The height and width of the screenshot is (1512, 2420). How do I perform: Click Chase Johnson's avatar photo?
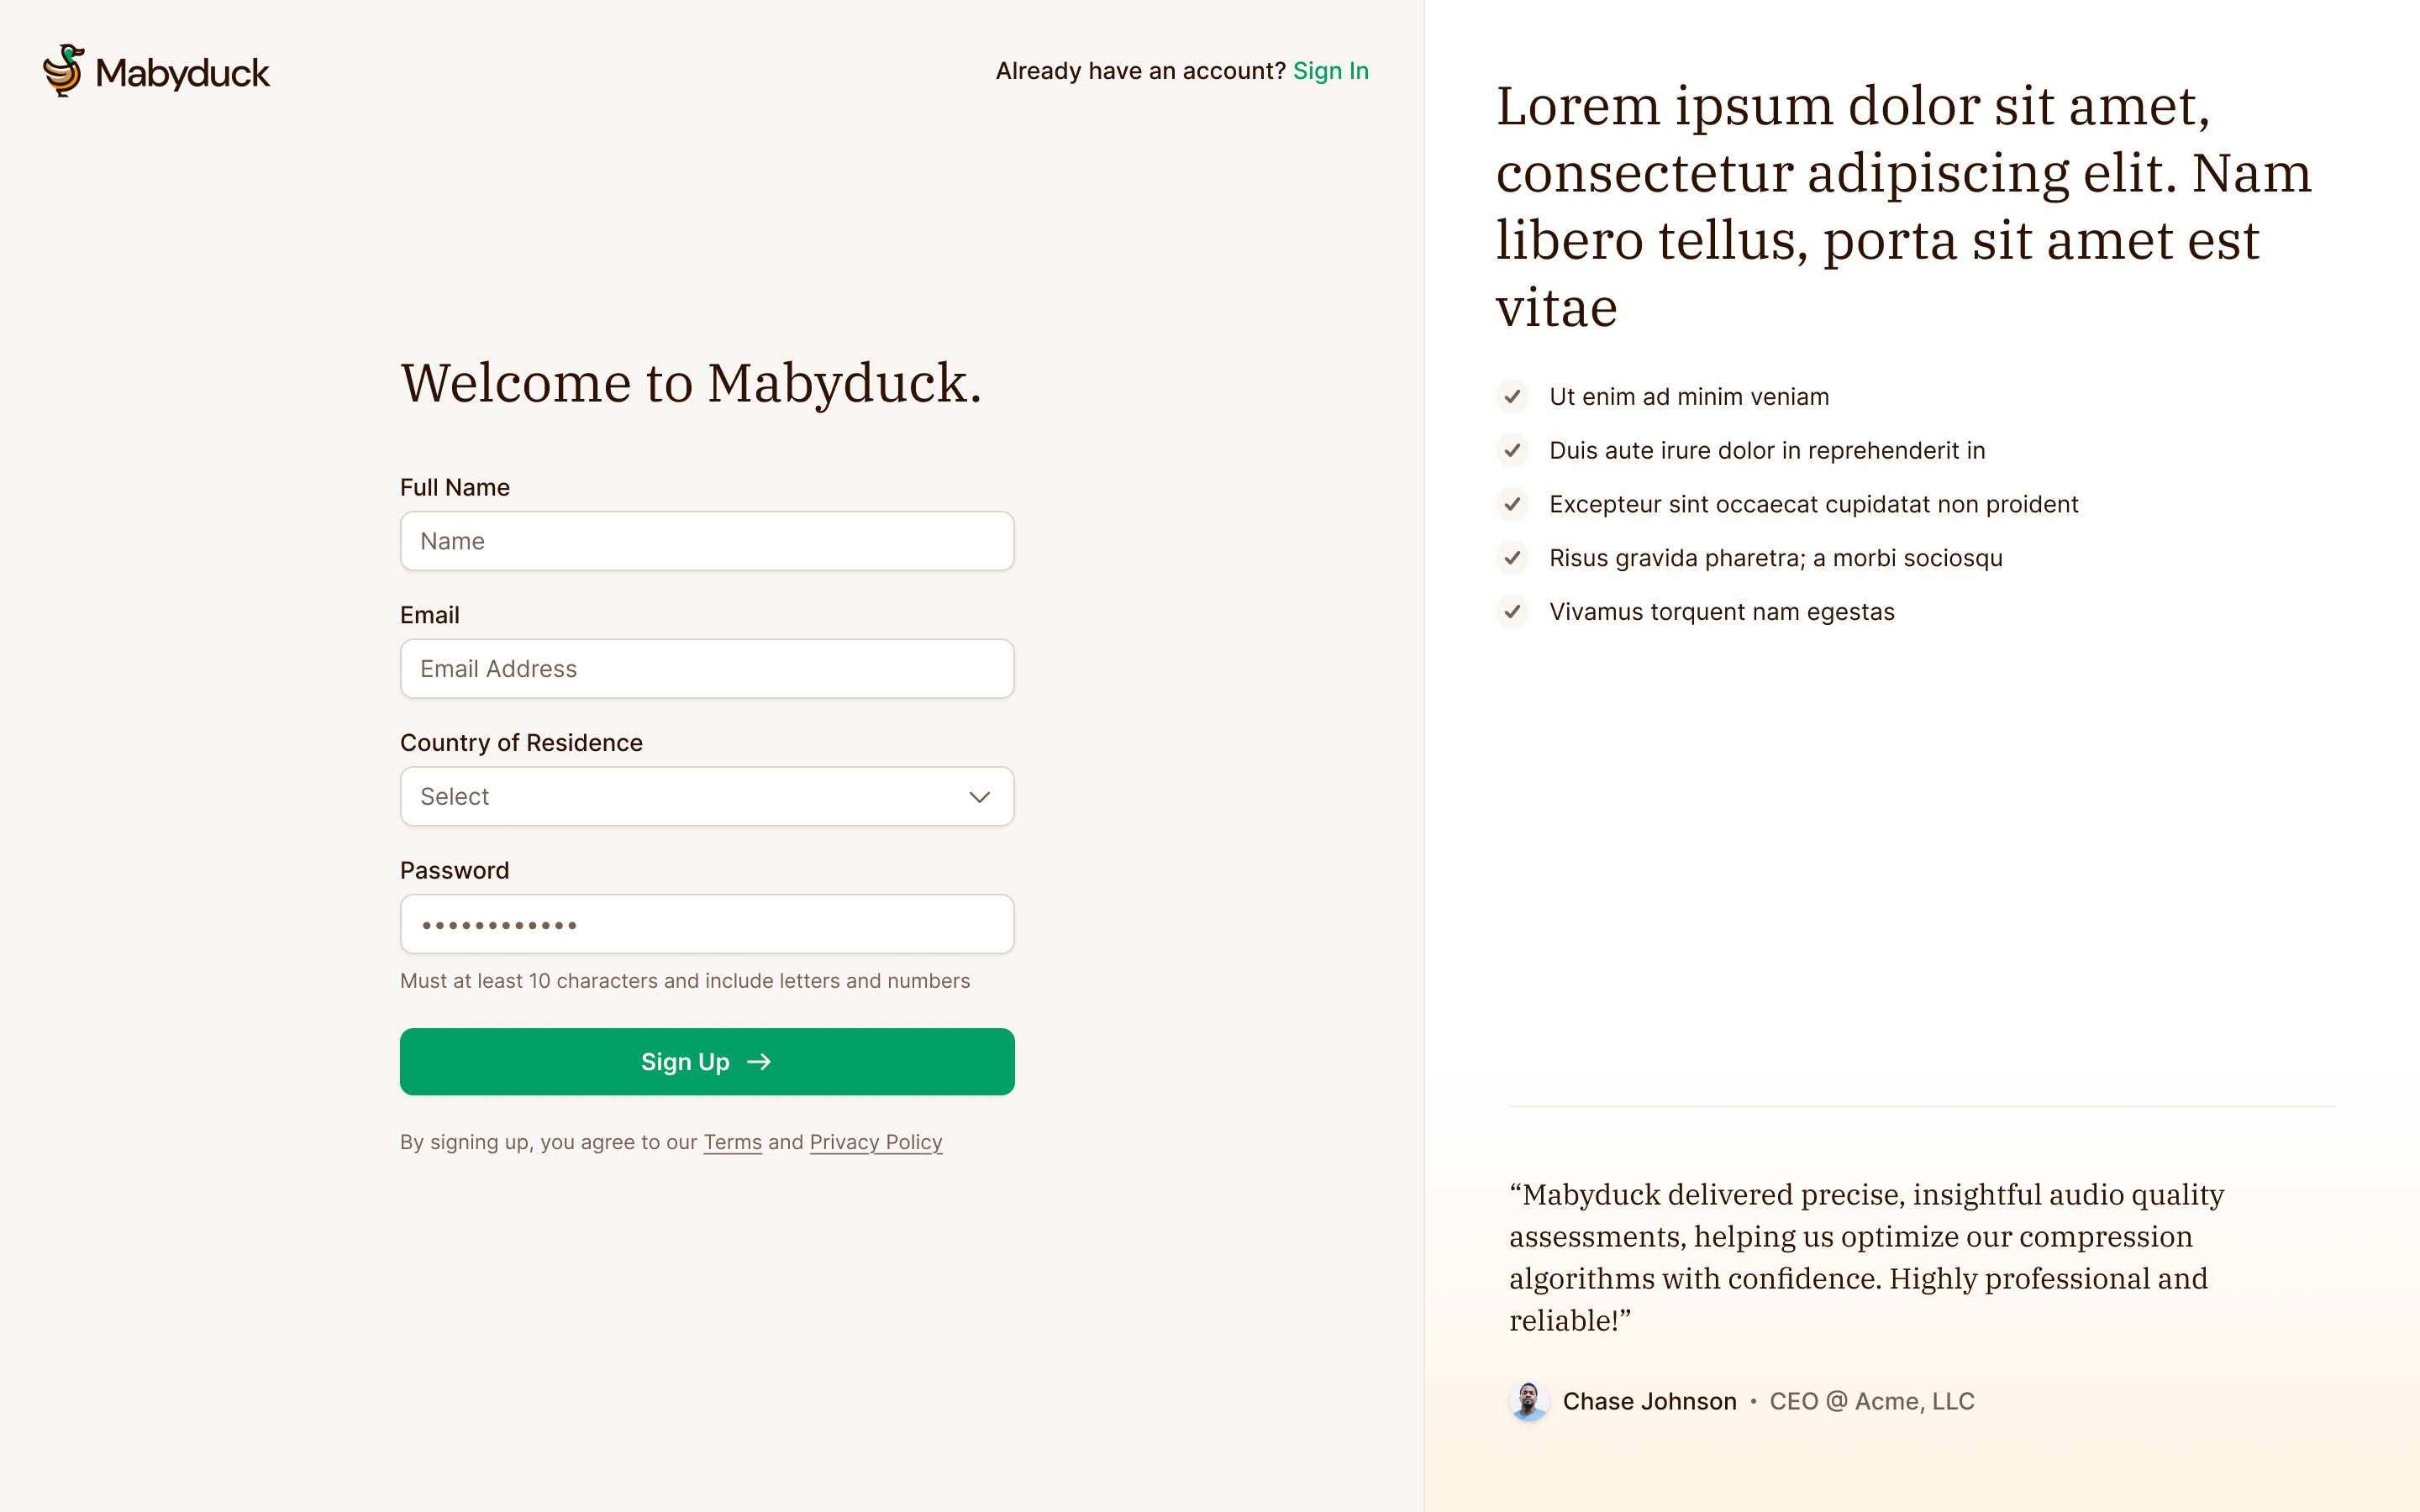tap(1528, 1401)
